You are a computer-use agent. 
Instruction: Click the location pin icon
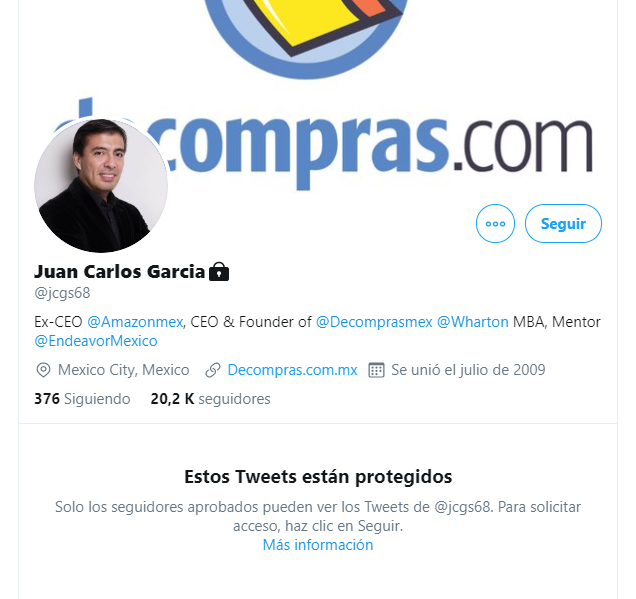click(43, 370)
